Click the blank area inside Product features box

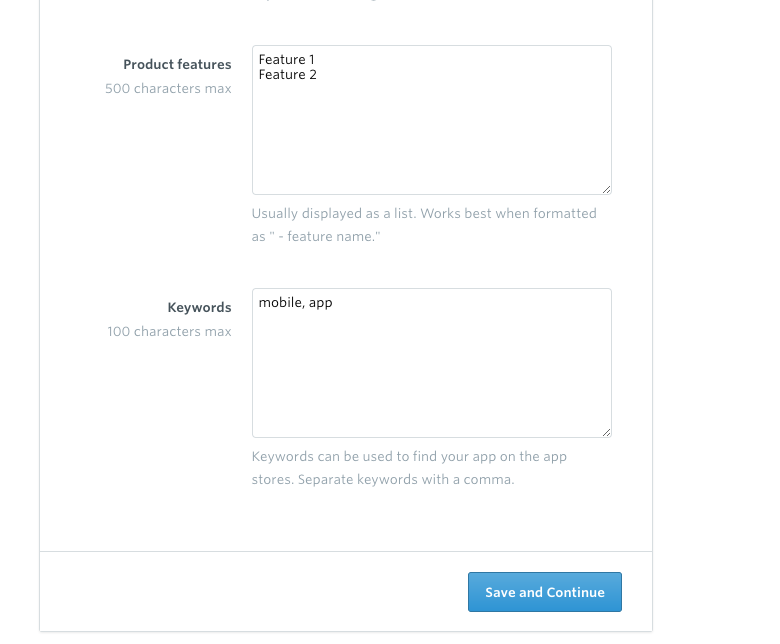pos(432,139)
